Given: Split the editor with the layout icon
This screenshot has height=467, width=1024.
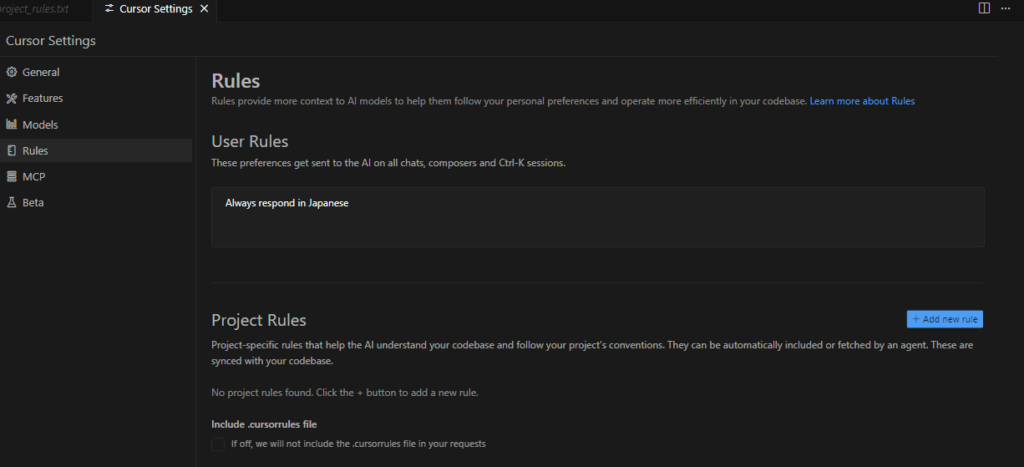Looking at the screenshot, I should click(984, 8).
